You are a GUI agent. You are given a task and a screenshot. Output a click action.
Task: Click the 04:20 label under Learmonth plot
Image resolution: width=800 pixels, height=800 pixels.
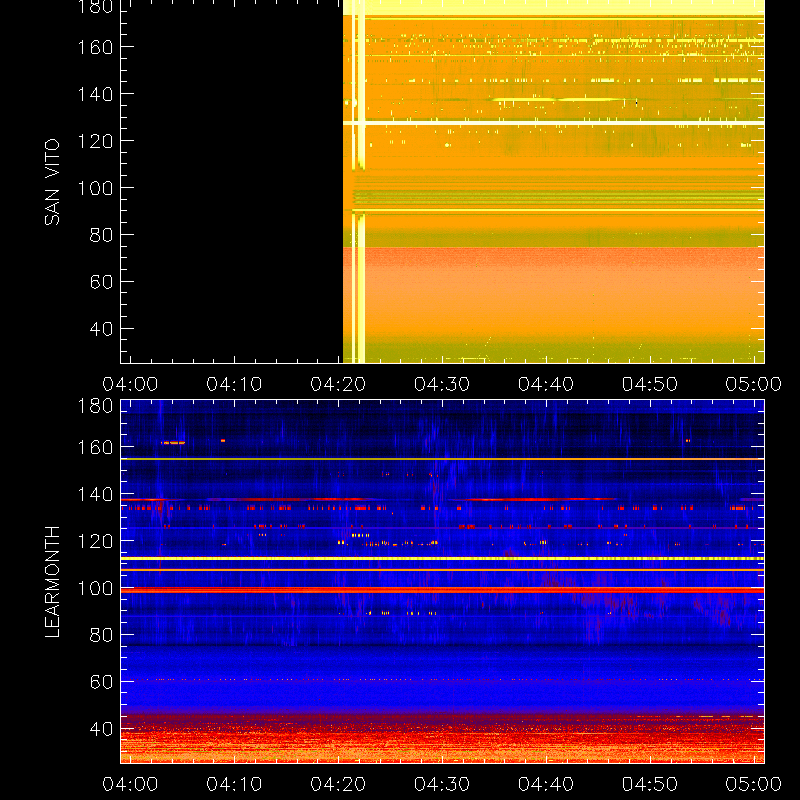(x=338, y=784)
